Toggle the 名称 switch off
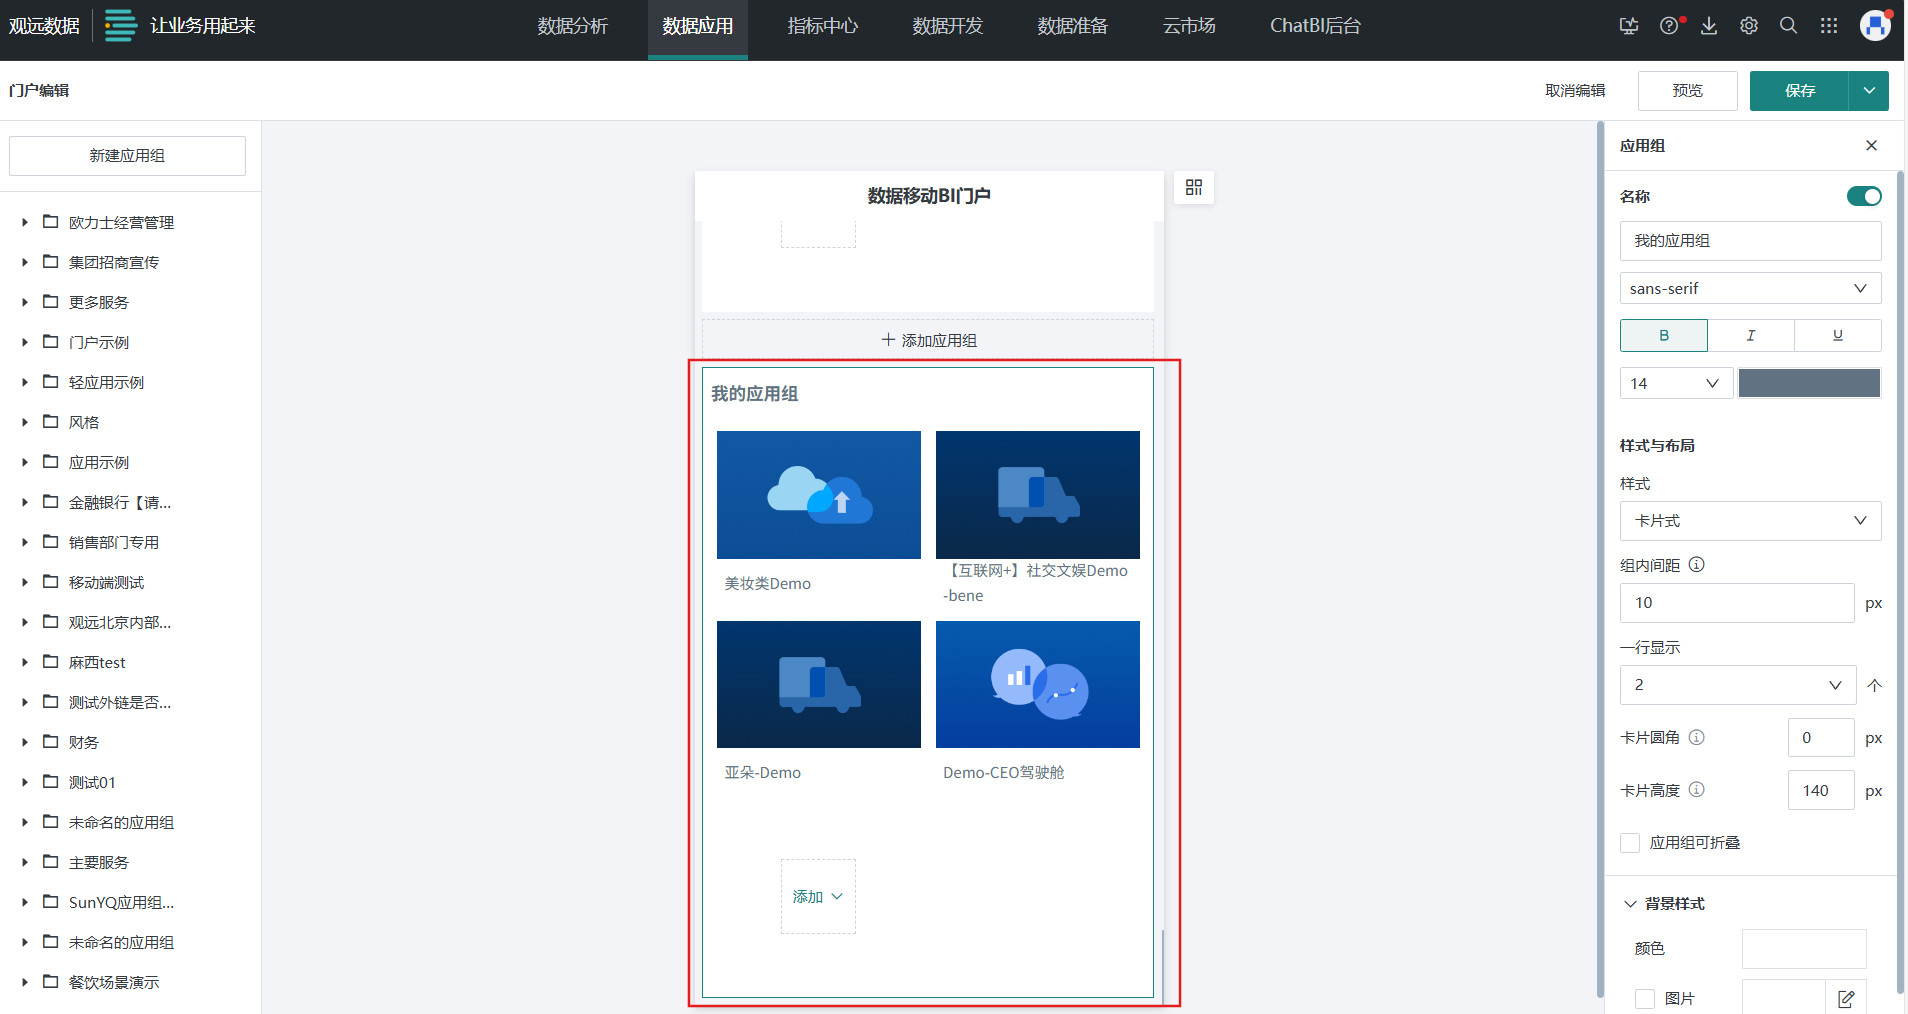 [x=1863, y=196]
